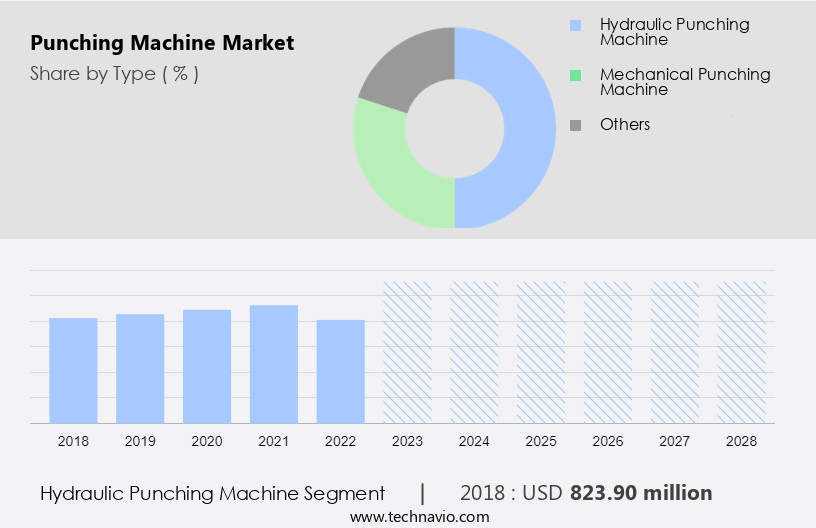Select the Others legend label
This screenshot has width=816, height=528.
pos(625,125)
